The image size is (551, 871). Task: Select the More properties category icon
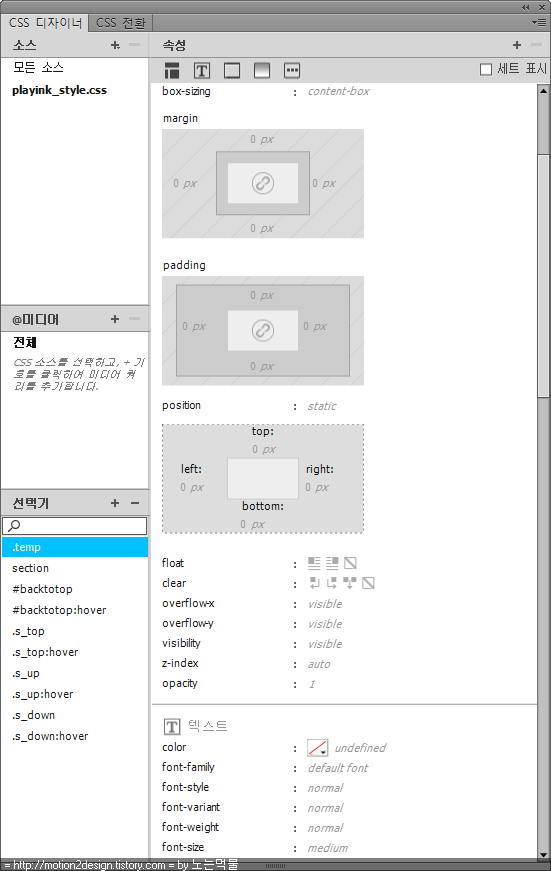point(292,71)
